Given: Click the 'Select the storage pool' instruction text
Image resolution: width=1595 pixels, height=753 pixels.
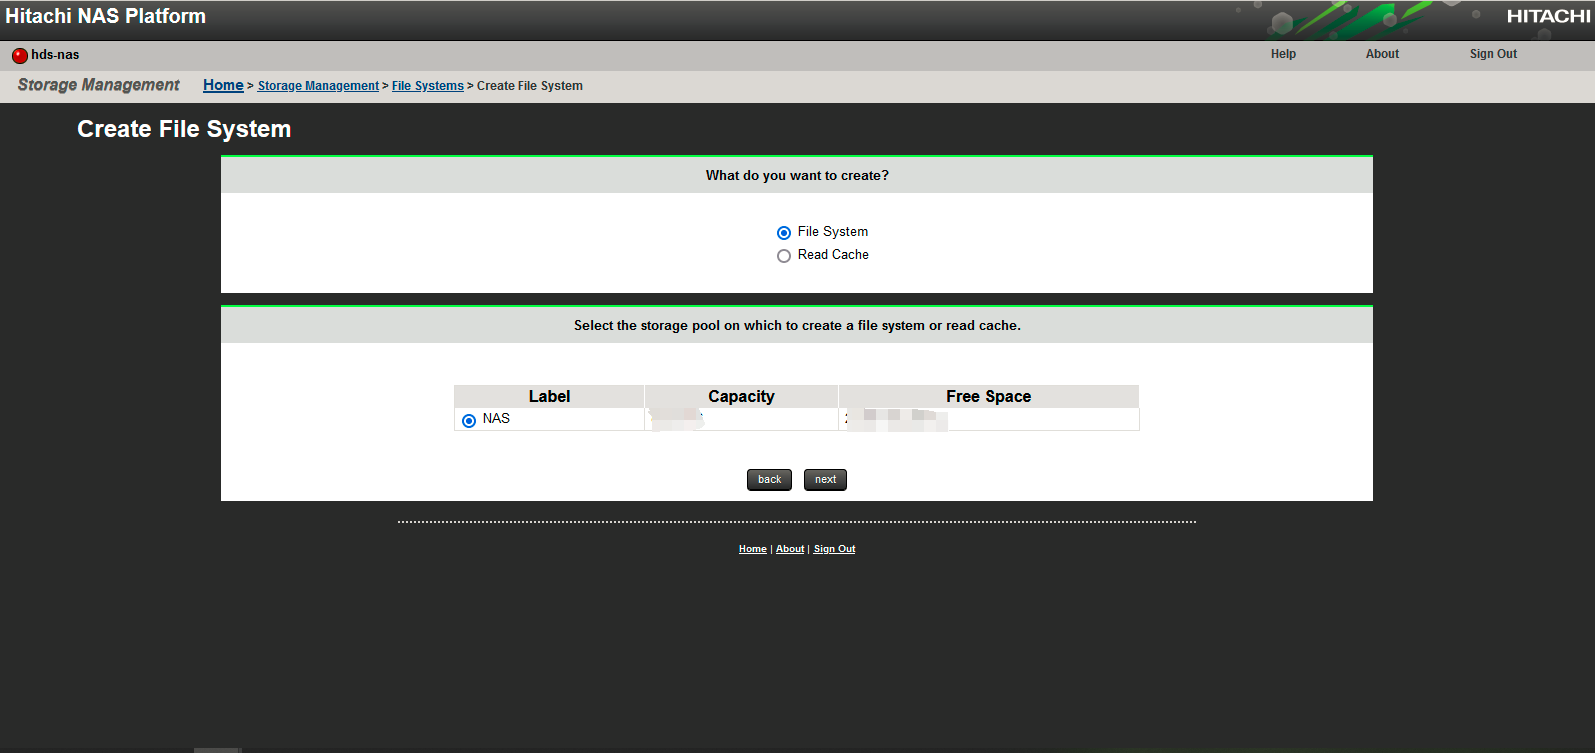Looking at the screenshot, I should point(797,325).
